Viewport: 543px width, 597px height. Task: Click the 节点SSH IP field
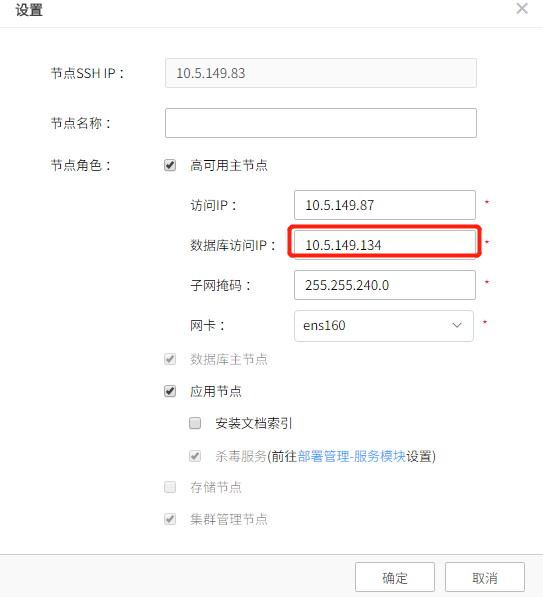pyautogui.click(x=321, y=73)
